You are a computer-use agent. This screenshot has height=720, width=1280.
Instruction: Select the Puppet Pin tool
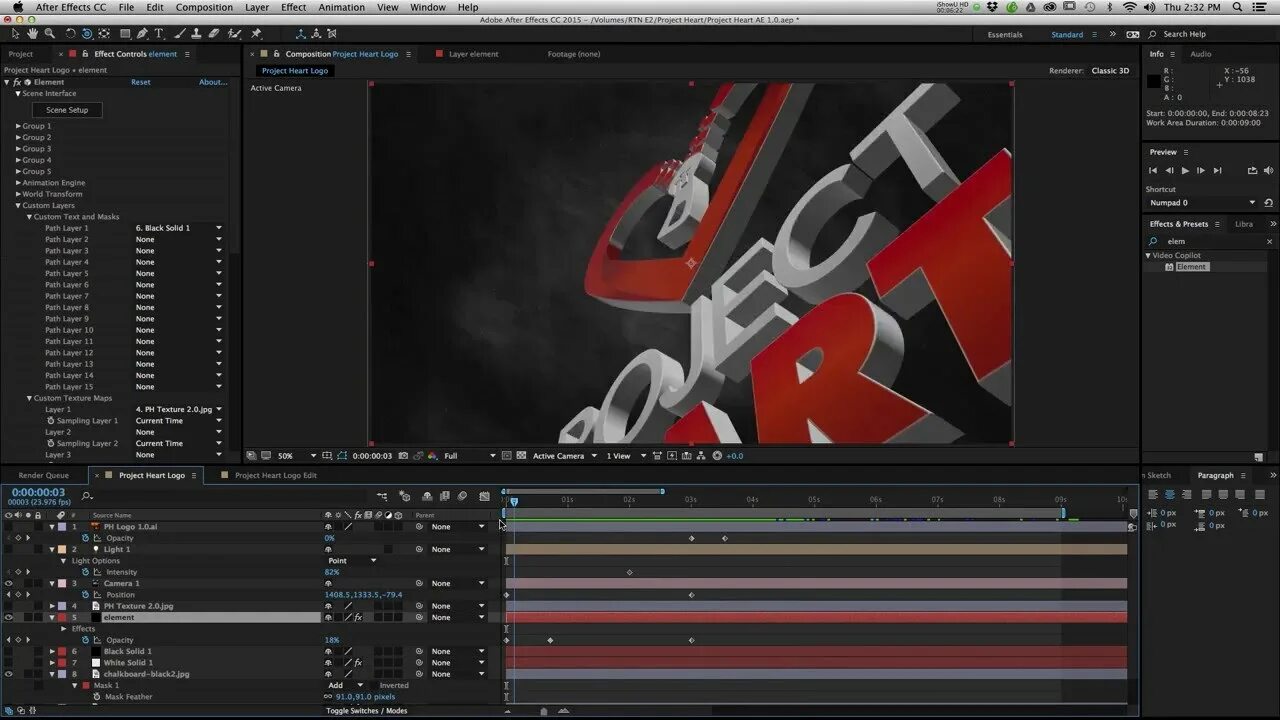(256, 34)
